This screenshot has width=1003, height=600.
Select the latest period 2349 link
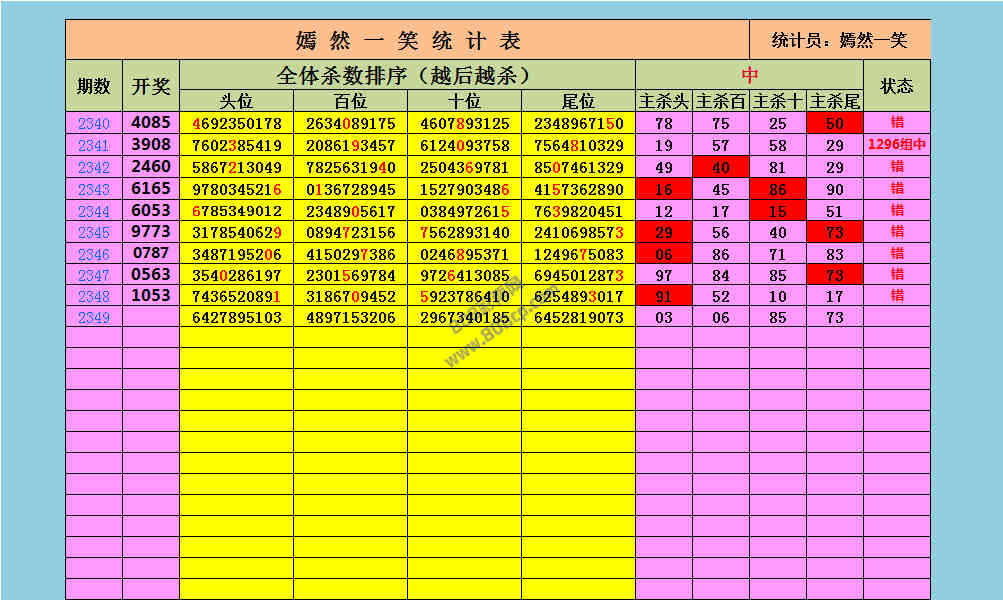(93, 317)
